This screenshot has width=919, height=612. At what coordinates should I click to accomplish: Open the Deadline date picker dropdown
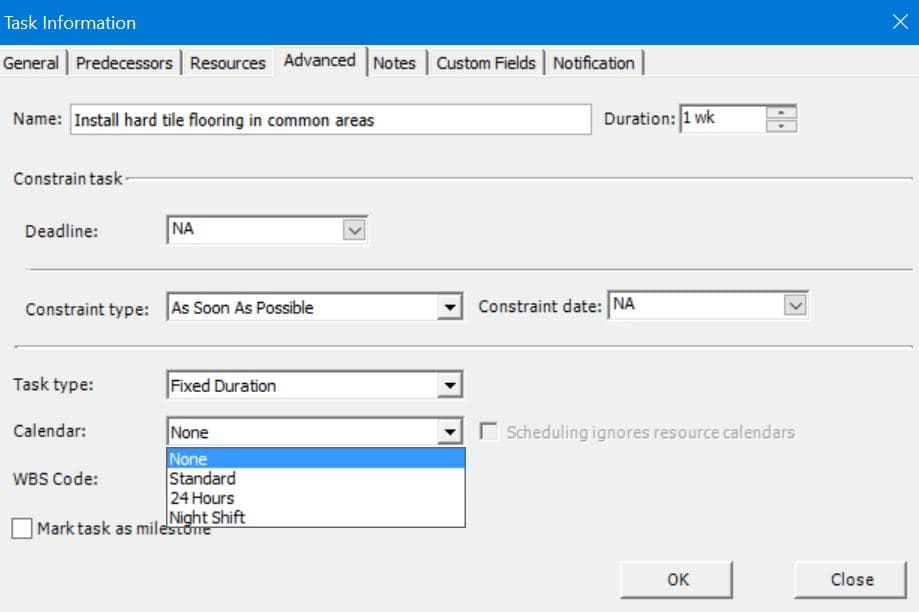(355, 230)
